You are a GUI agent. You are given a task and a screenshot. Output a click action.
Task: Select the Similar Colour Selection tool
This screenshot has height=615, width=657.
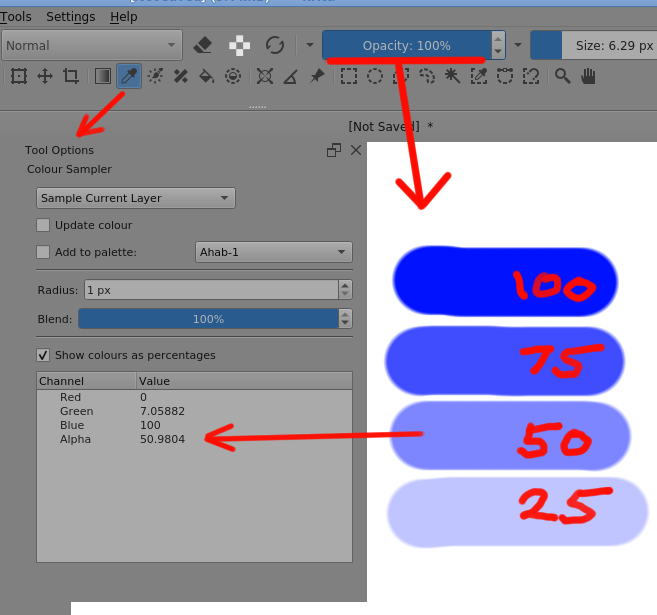(x=479, y=76)
